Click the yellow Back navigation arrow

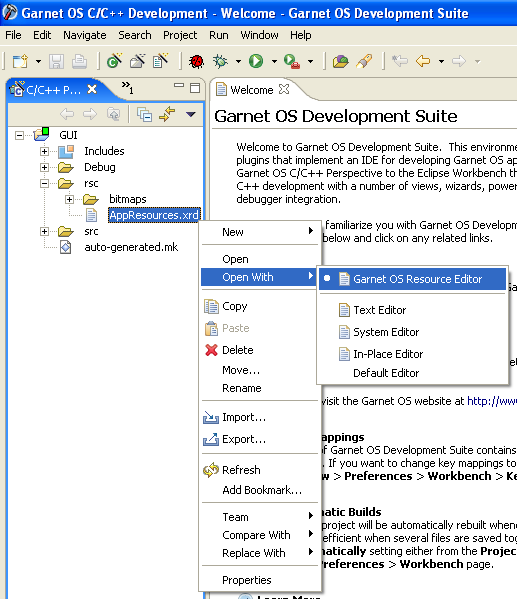click(x=423, y=61)
